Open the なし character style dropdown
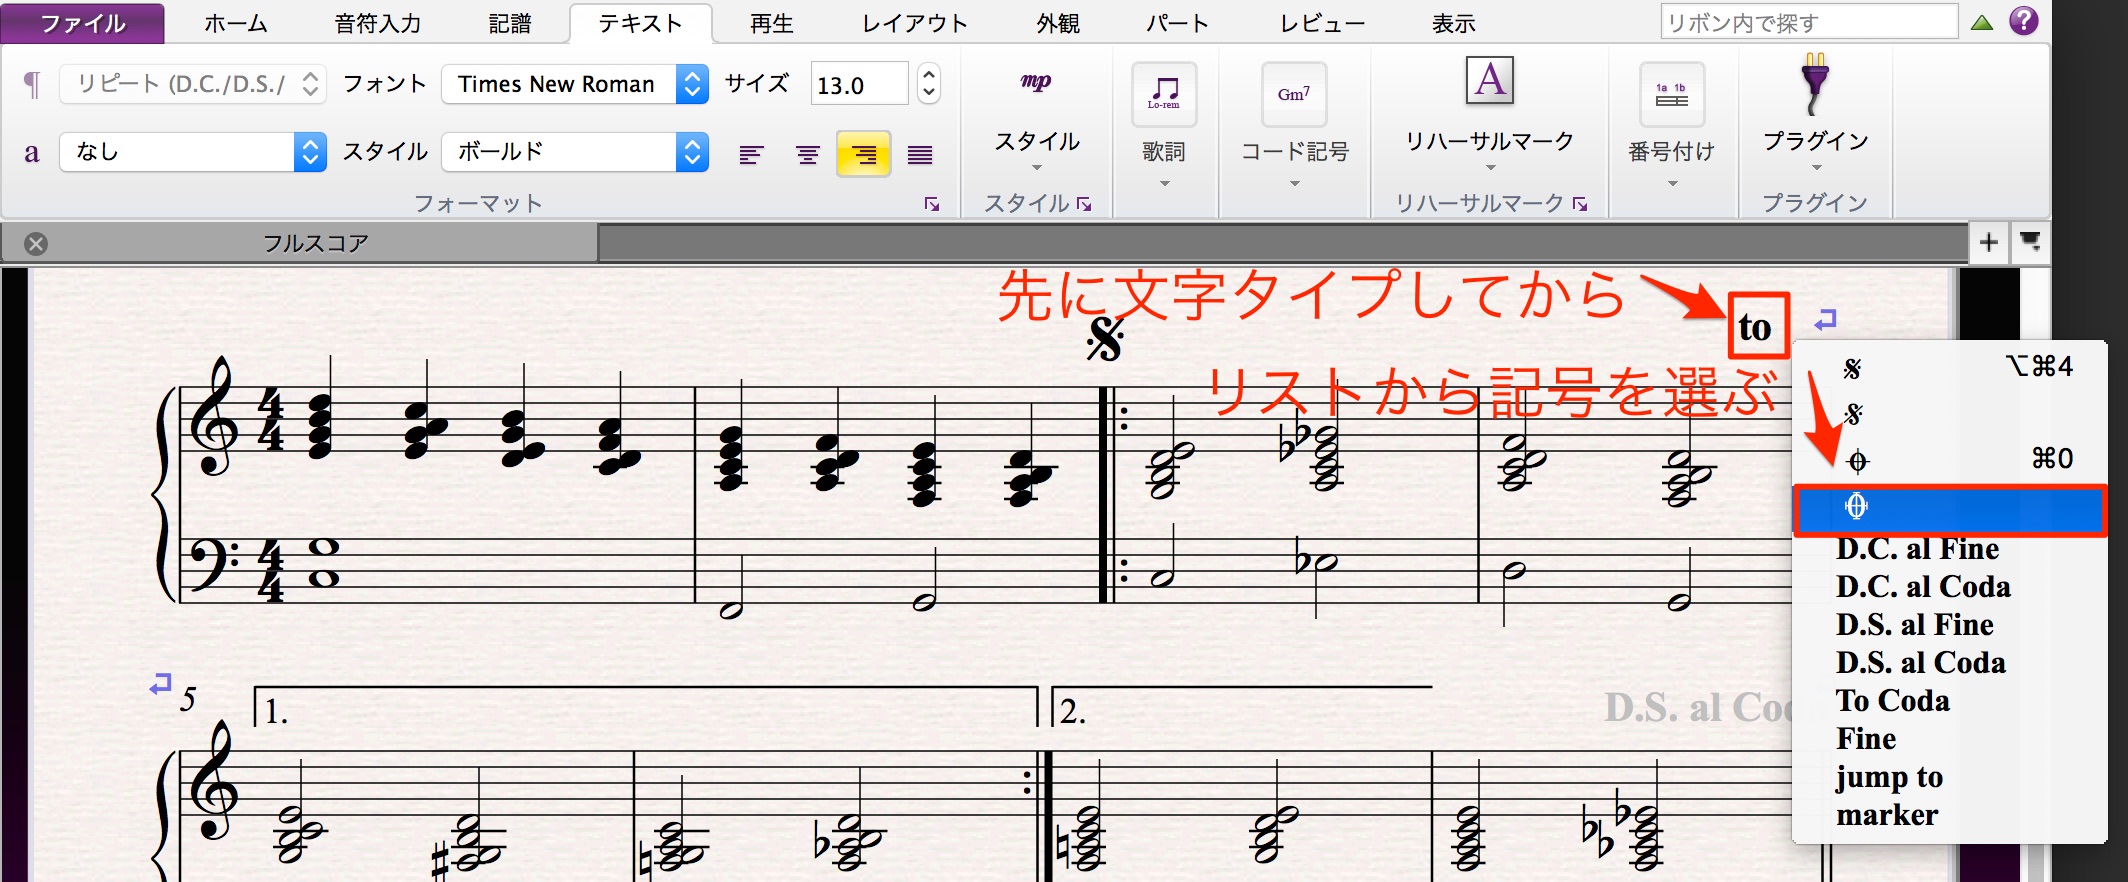This screenshot has height=882, width=2128. click(x=193, y=152)
